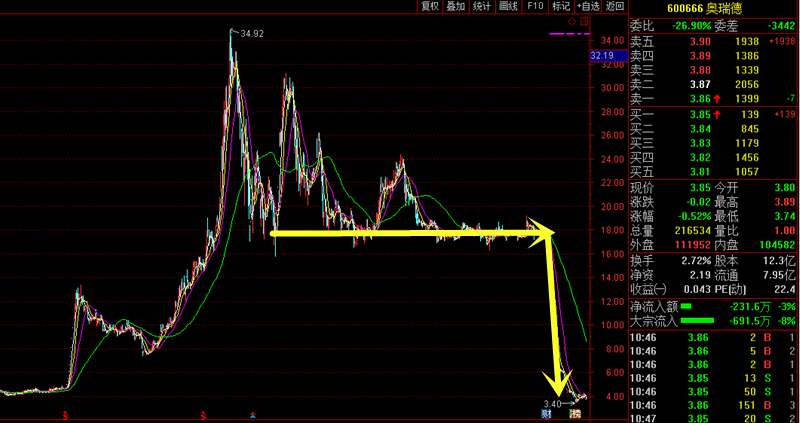
Task: Open the 叠加 overlay option
Action: (456, 6)
